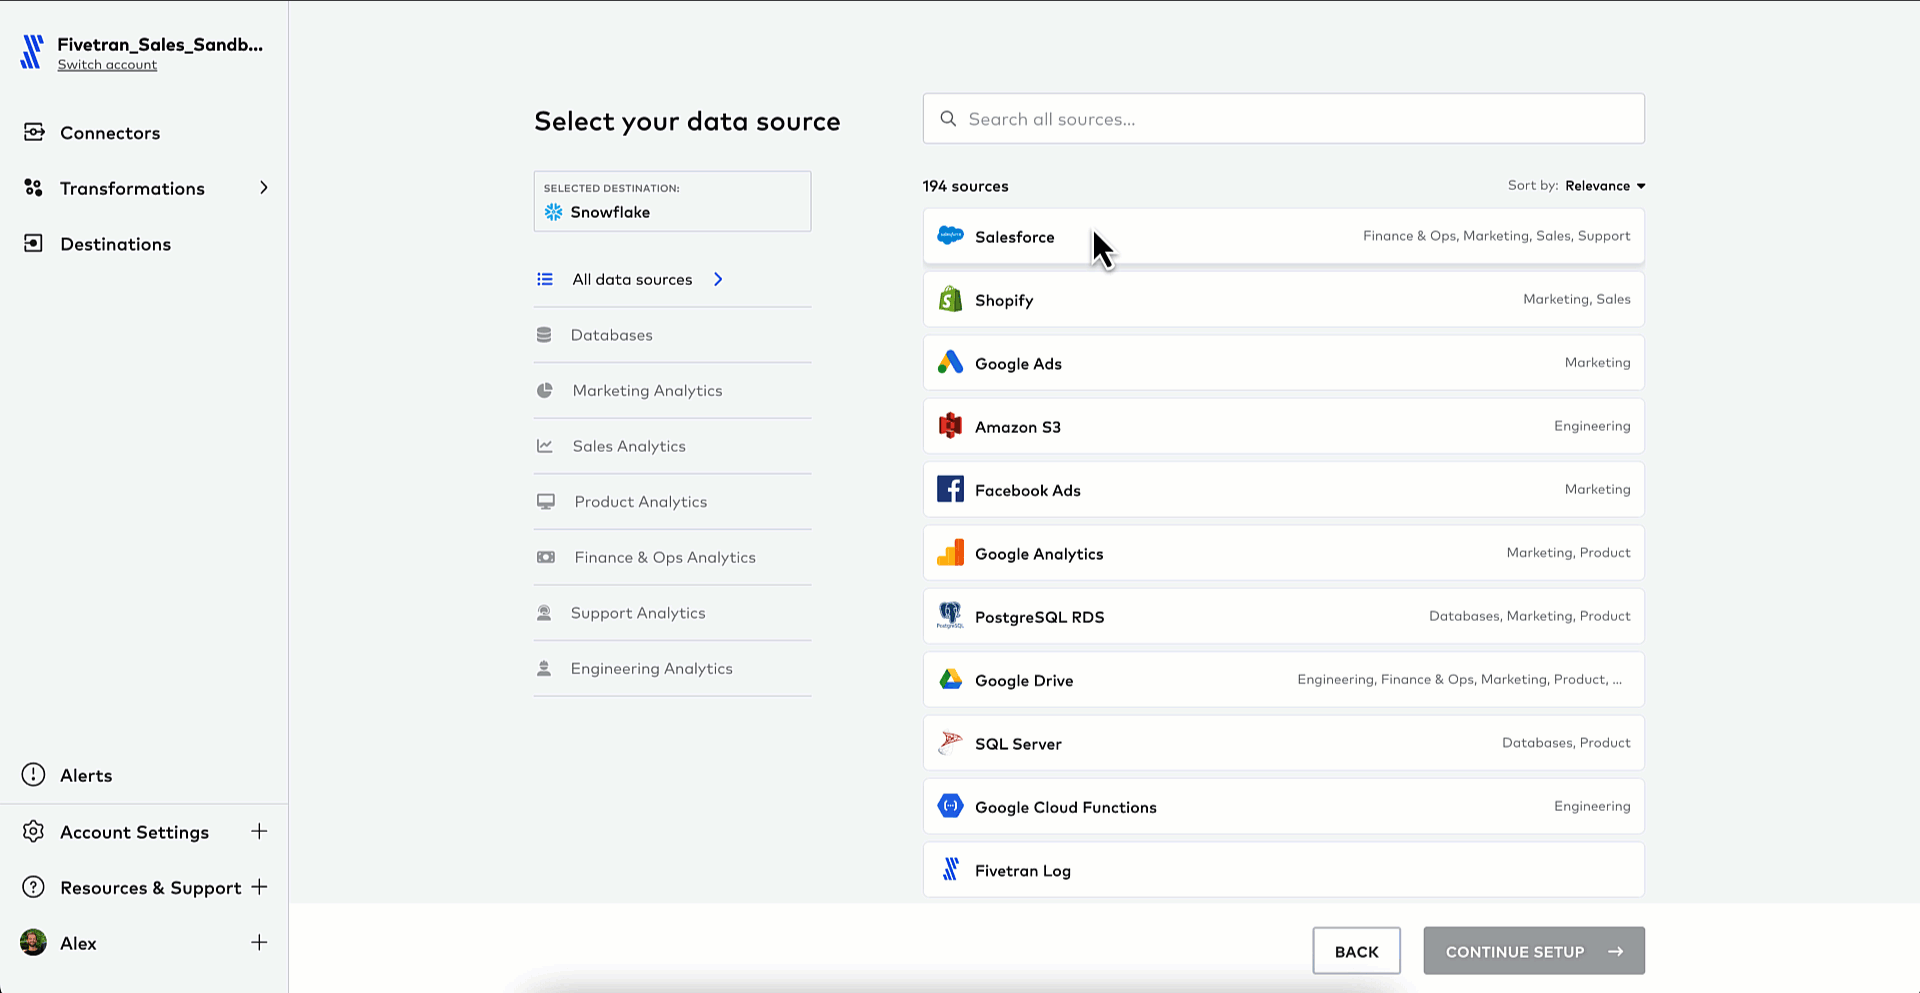
Task: Select the Facebook Ads source name
Action: point(1028,490)
